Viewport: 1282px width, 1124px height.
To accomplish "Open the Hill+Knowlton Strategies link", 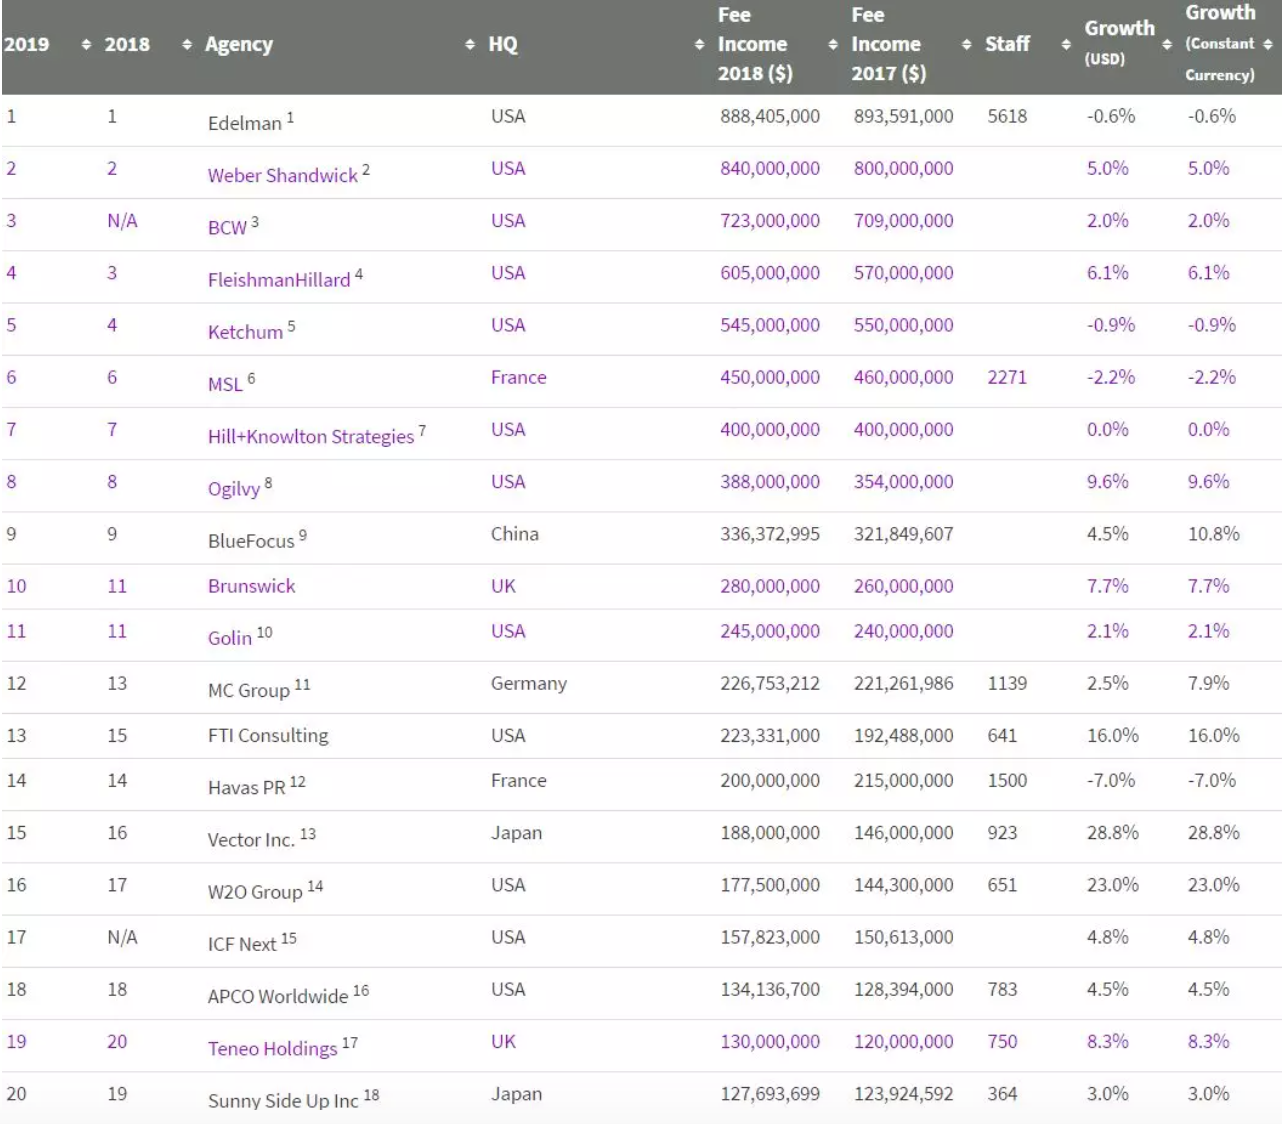I will 311,436.
